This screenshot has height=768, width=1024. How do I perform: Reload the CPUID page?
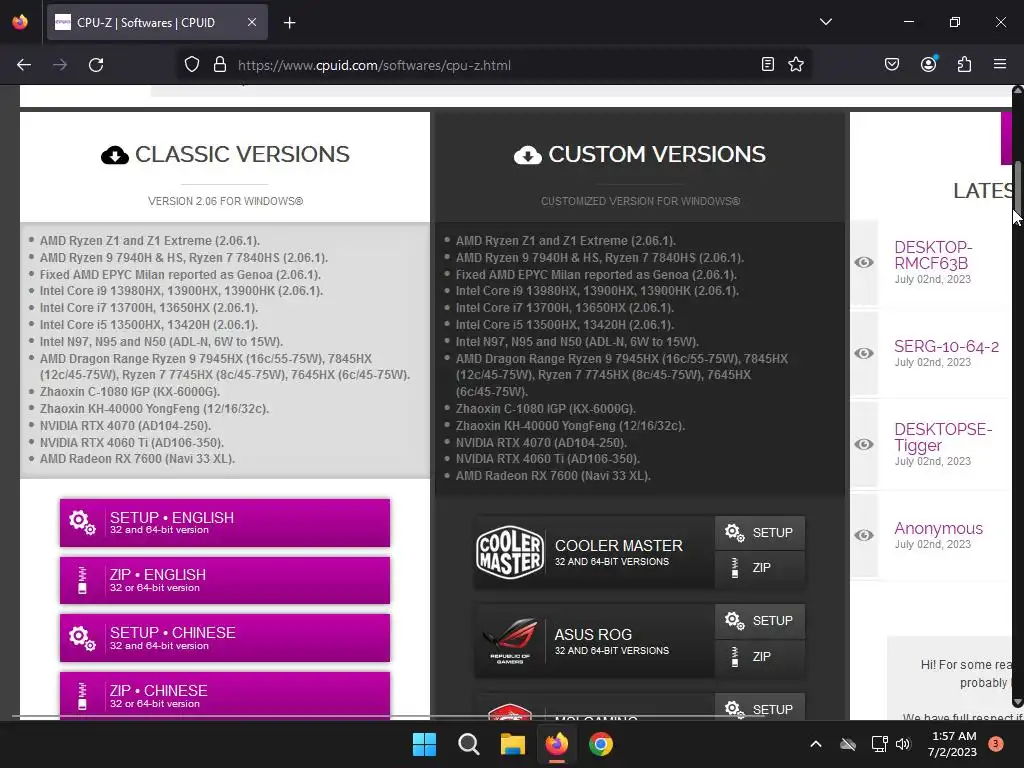click(96, 65)
